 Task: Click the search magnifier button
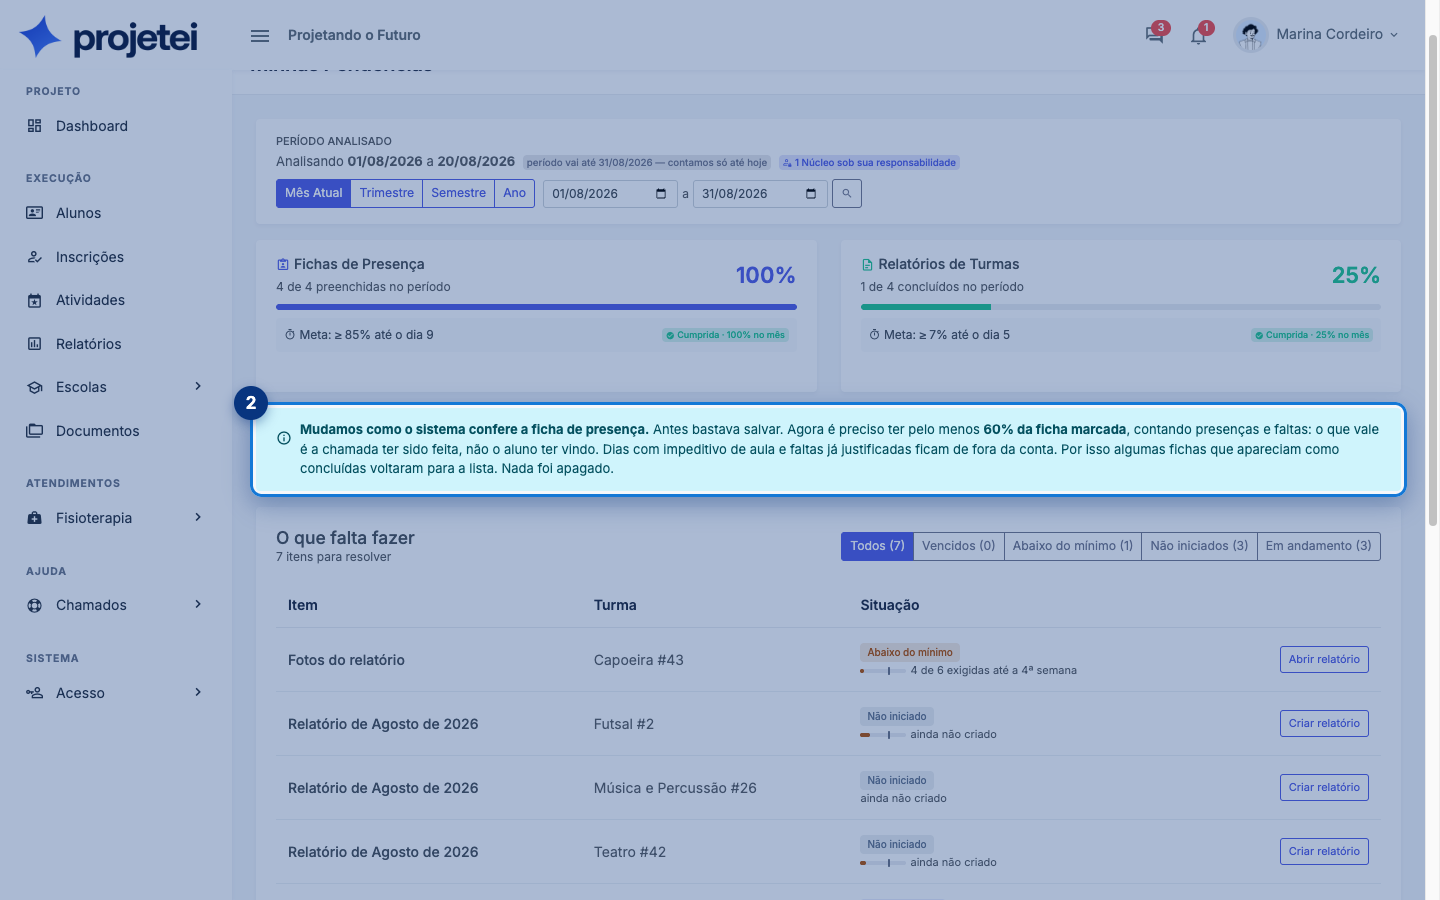click(x=847, y=194)
